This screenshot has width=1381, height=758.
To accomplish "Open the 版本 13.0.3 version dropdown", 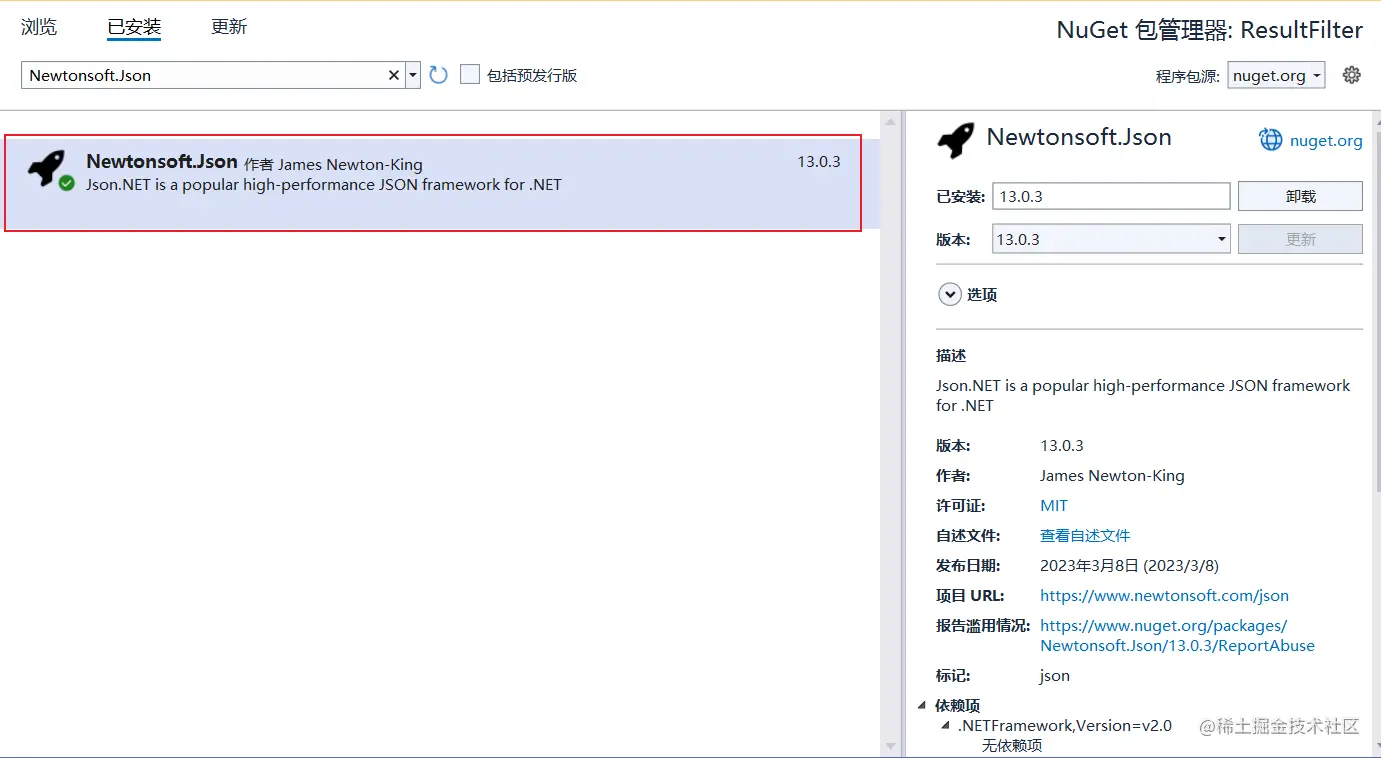I will pyautogui.click(x=1111, y=239).
